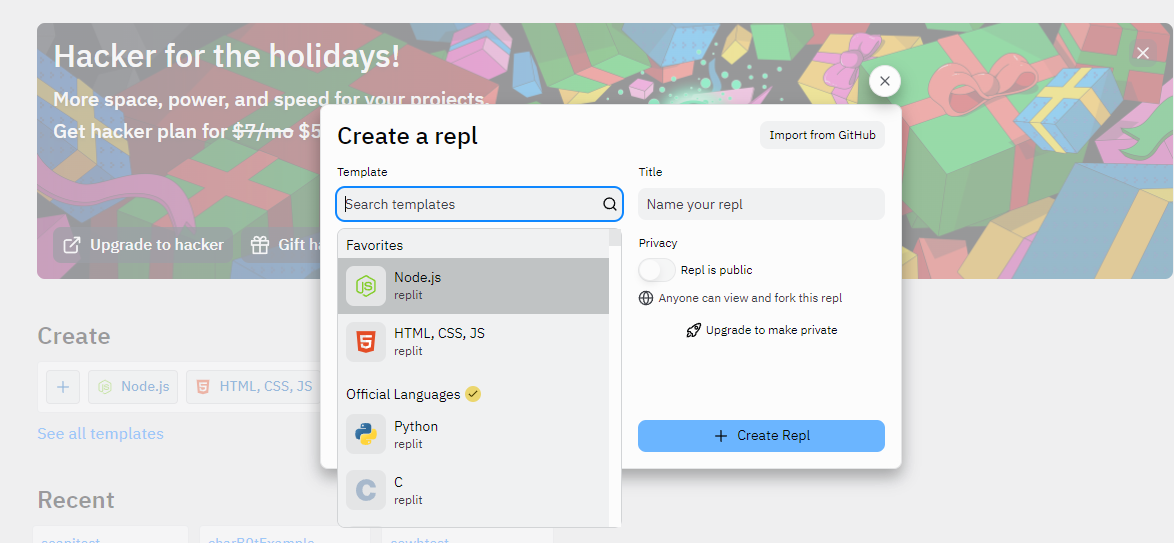Click the Search templates input field
This screenshot has width=1174, height=543.
(479, 204)
